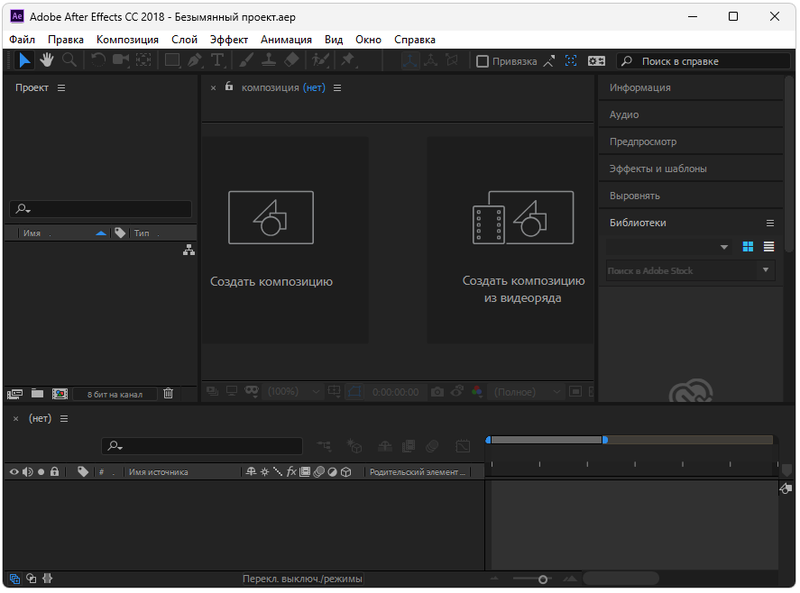
Task: Open the Слой menu
Action: pyautogui.click(x=184, y=40)
